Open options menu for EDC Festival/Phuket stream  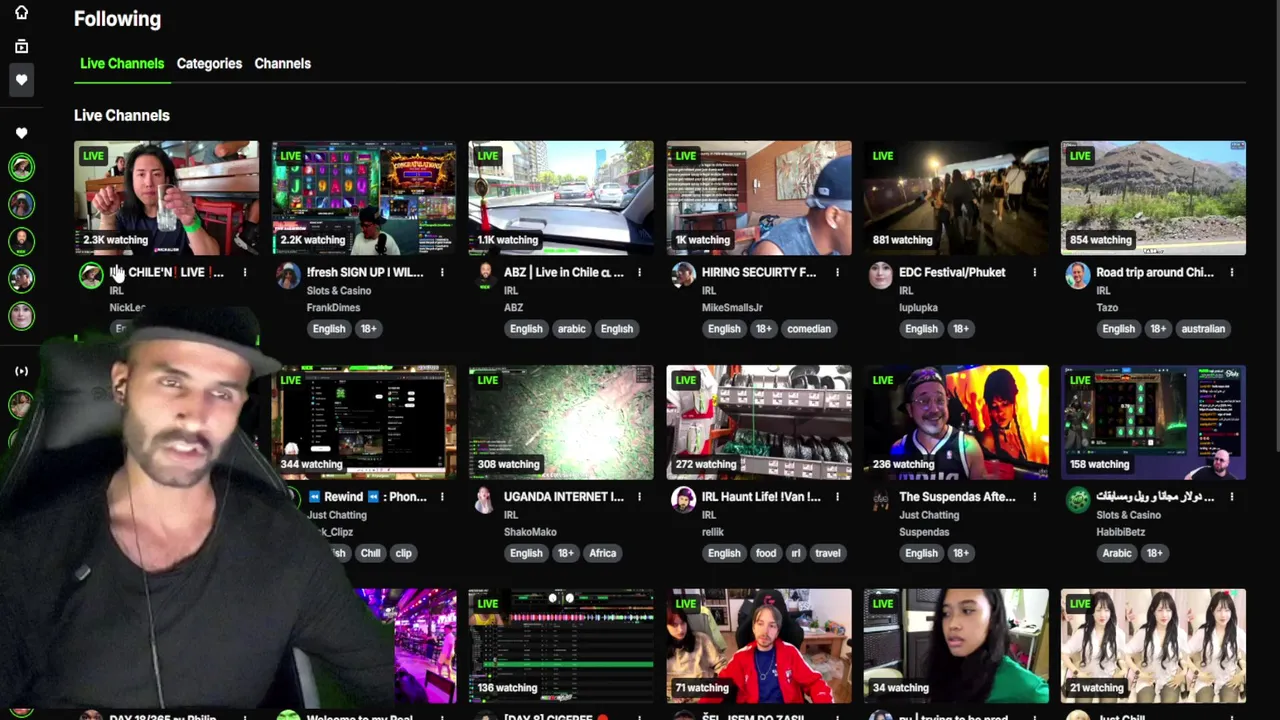1035,272
